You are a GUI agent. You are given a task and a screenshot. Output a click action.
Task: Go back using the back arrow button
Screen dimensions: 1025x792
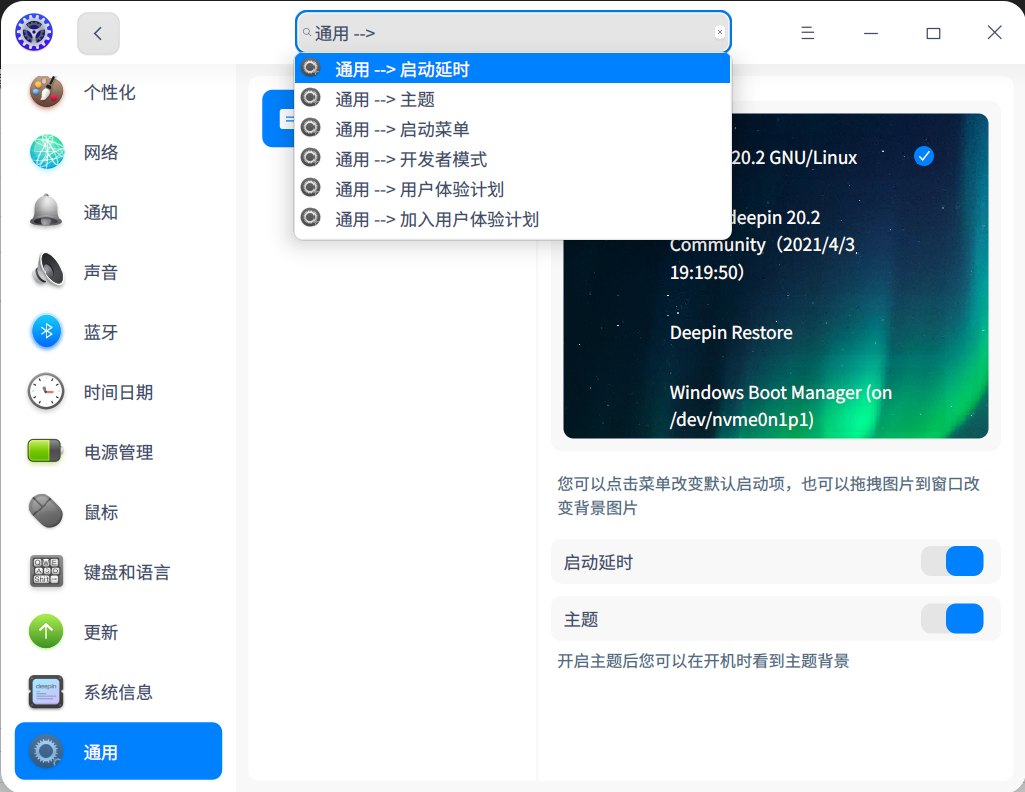[98, 33]
